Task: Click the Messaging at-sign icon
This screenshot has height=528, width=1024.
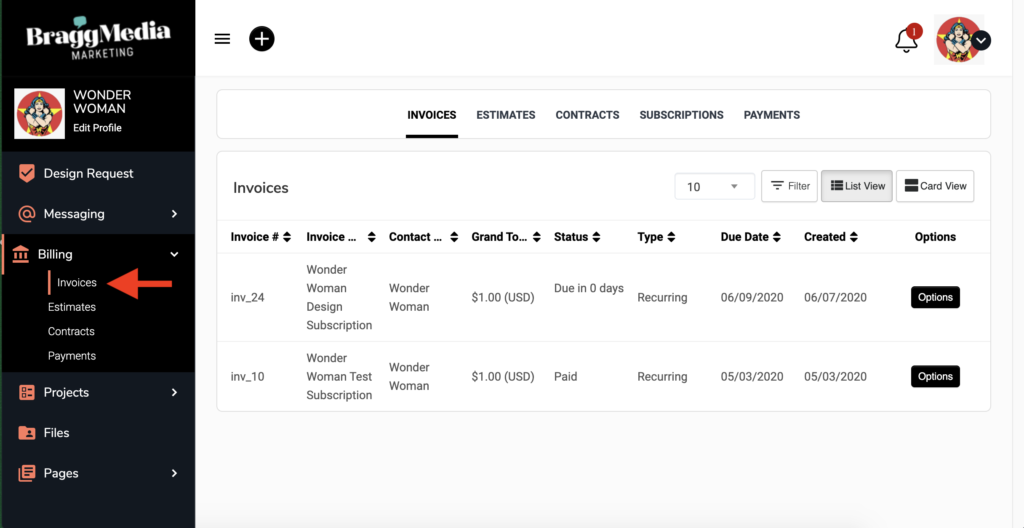Action: (27, 214)
